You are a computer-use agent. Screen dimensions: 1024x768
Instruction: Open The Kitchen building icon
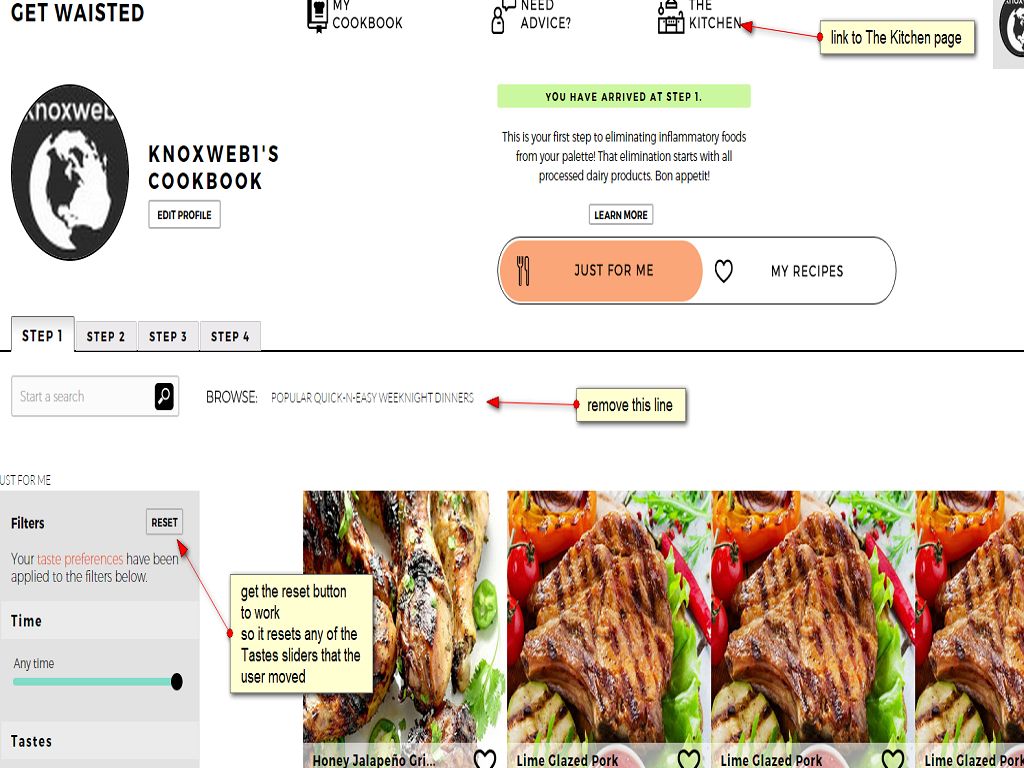pyautogui.click(x=670, y=17)
